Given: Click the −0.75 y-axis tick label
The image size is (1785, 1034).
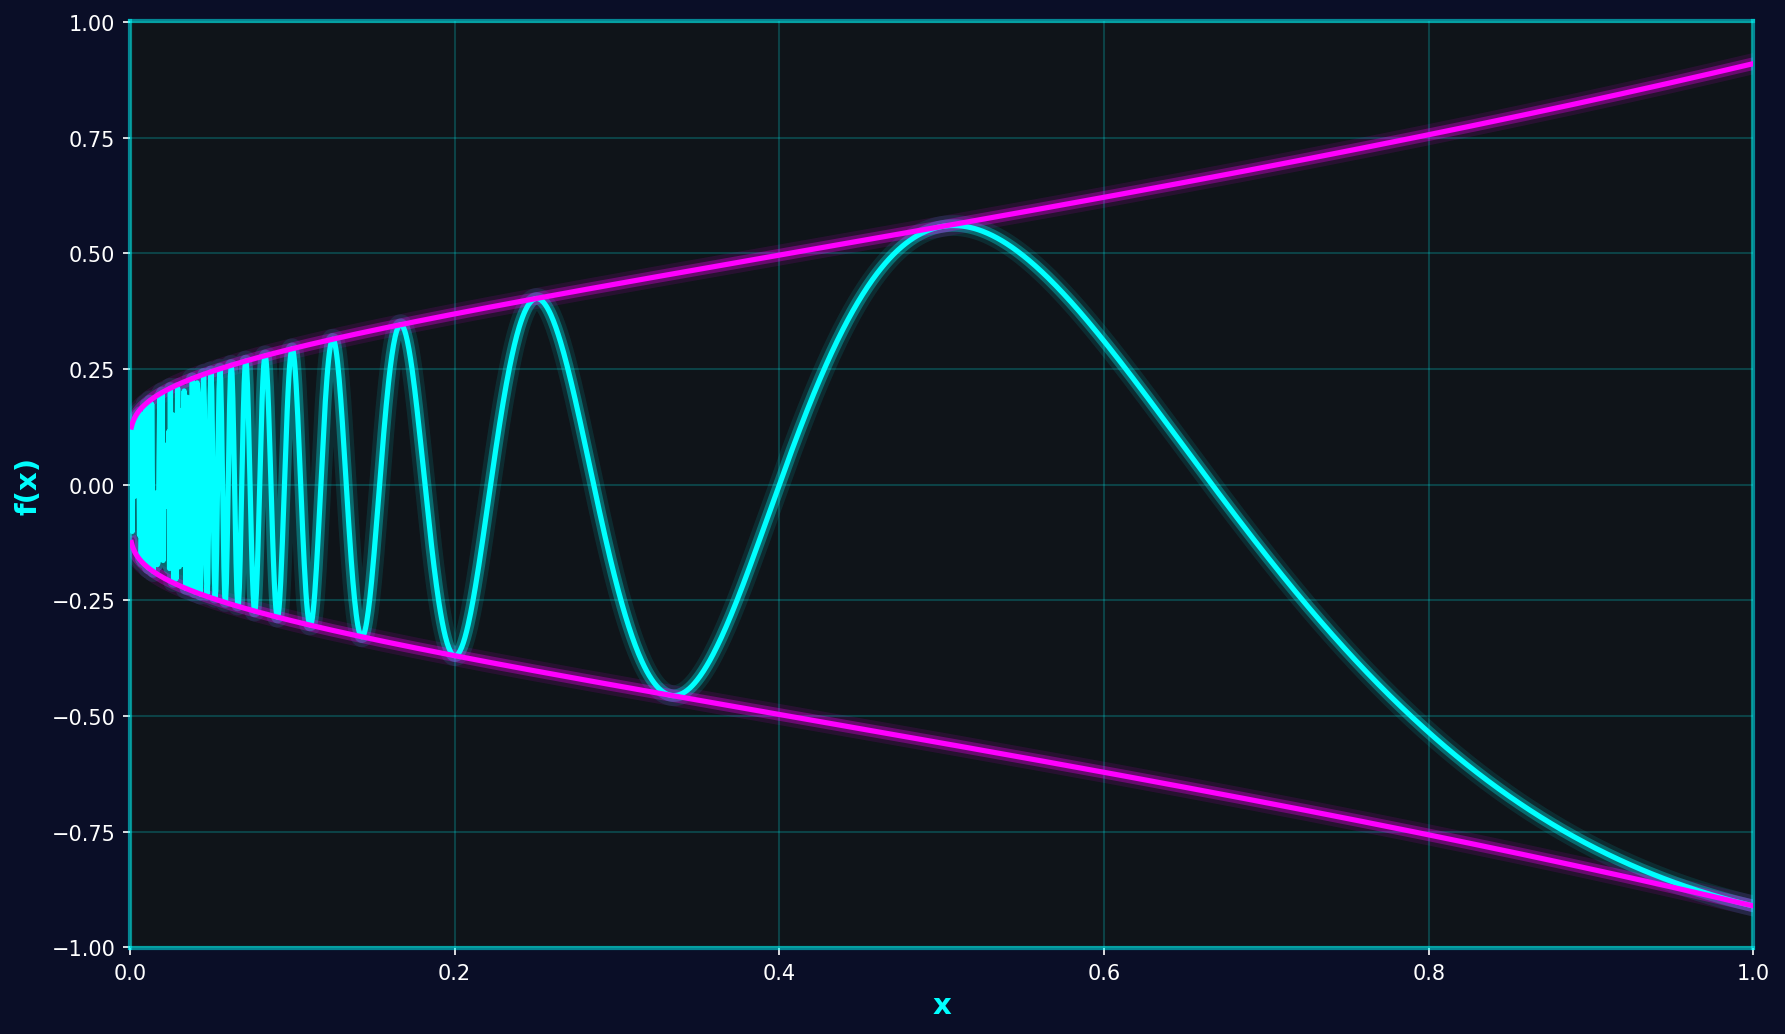Looking at the screenshot, I should pyautogui.click(x=85, y=833).
